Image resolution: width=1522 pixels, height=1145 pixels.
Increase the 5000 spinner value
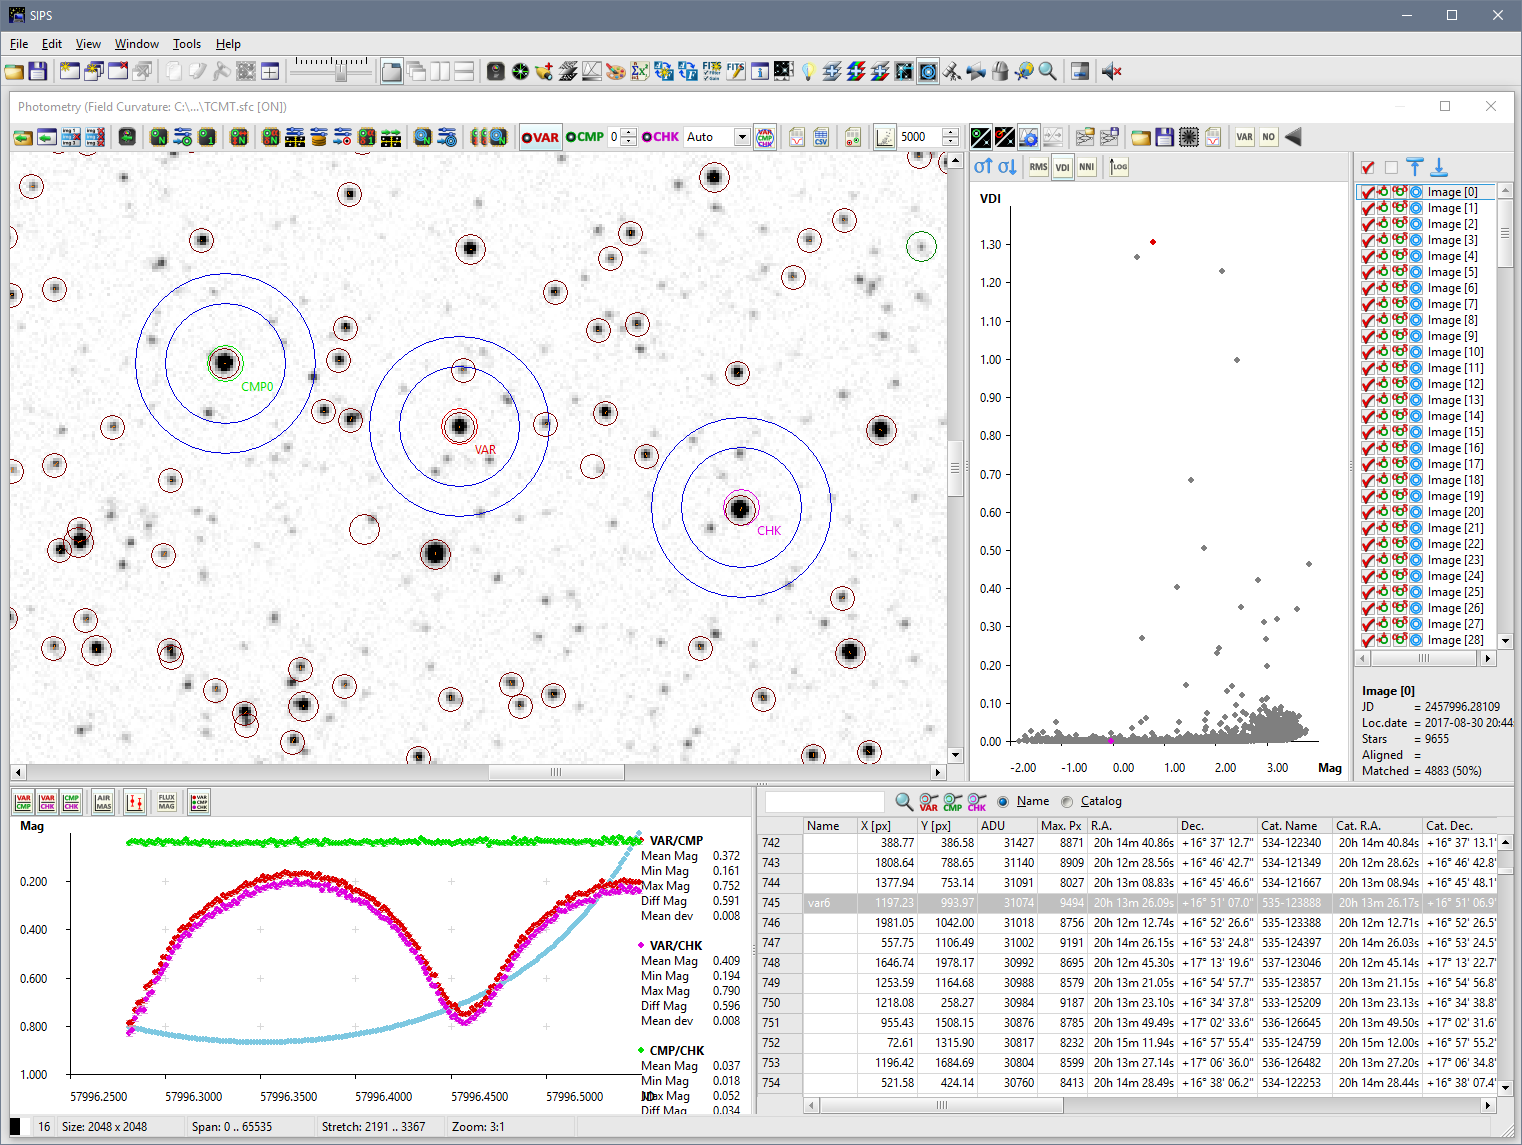tap(950, 132)
